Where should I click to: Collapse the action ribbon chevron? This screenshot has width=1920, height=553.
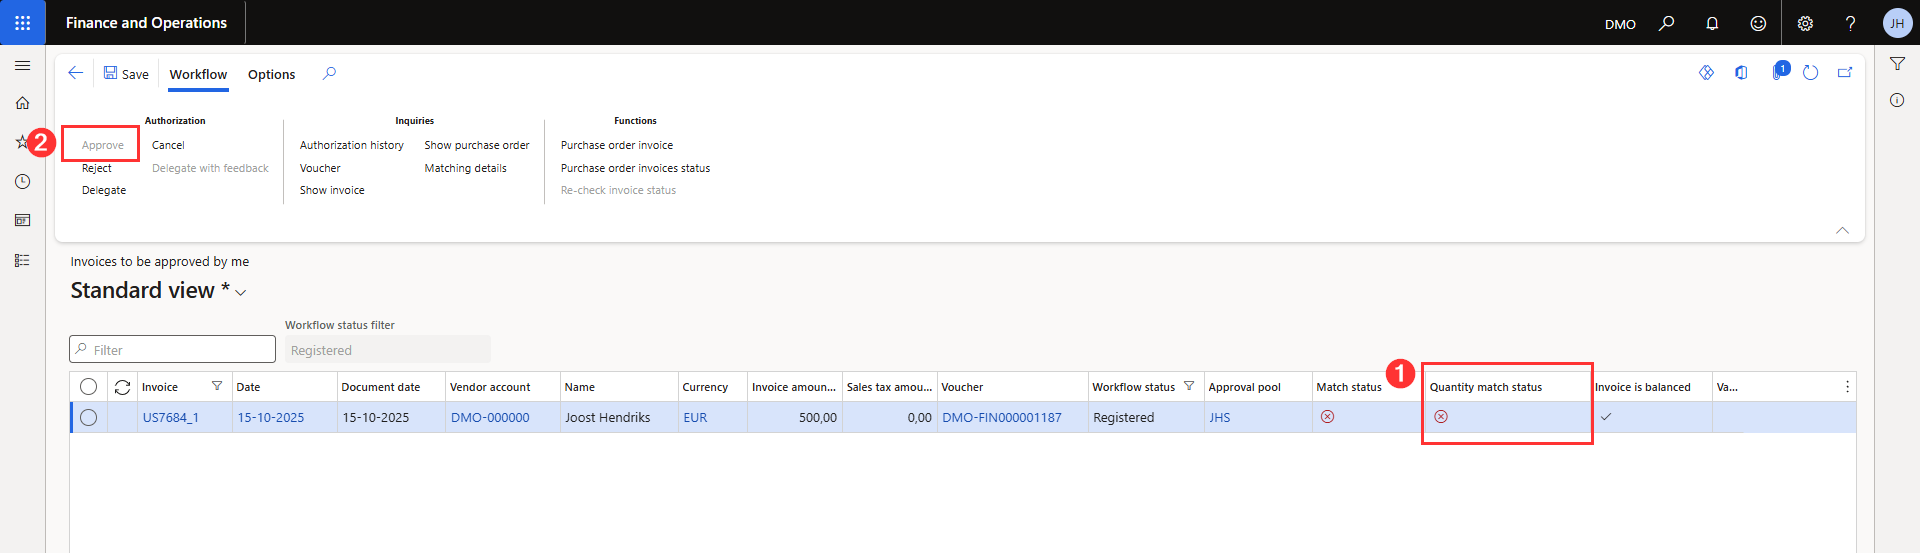(1842, 230)
